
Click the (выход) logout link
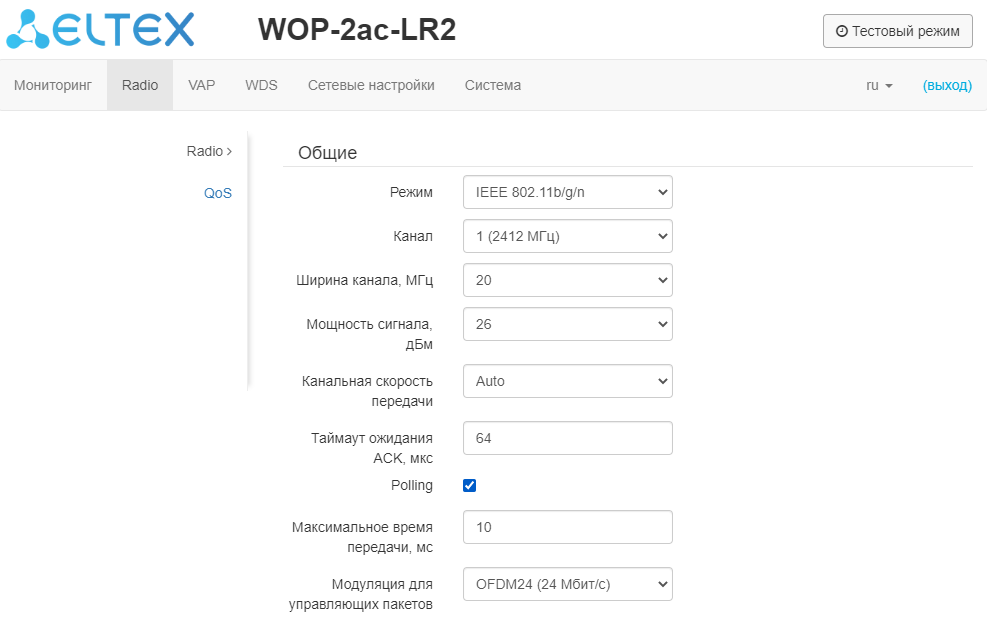coord(947,85)
